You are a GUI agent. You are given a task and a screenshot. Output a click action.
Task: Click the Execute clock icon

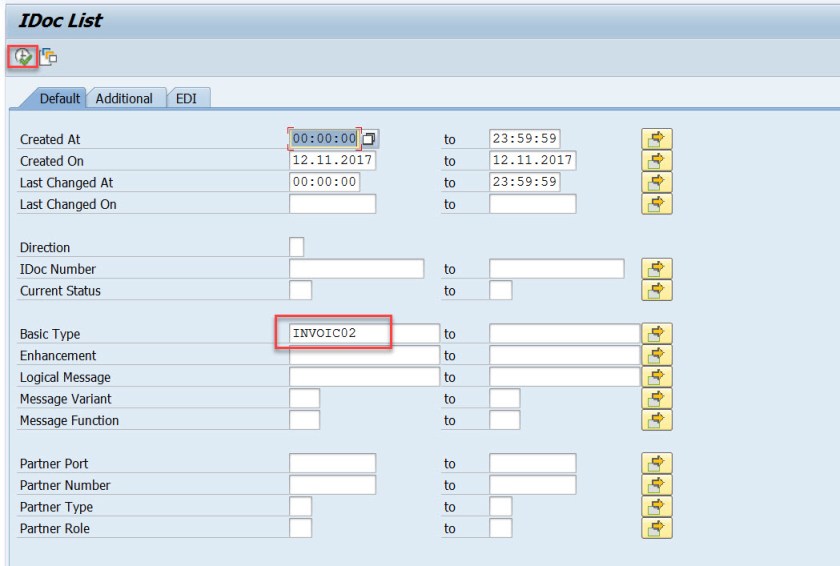pos(22,56)
